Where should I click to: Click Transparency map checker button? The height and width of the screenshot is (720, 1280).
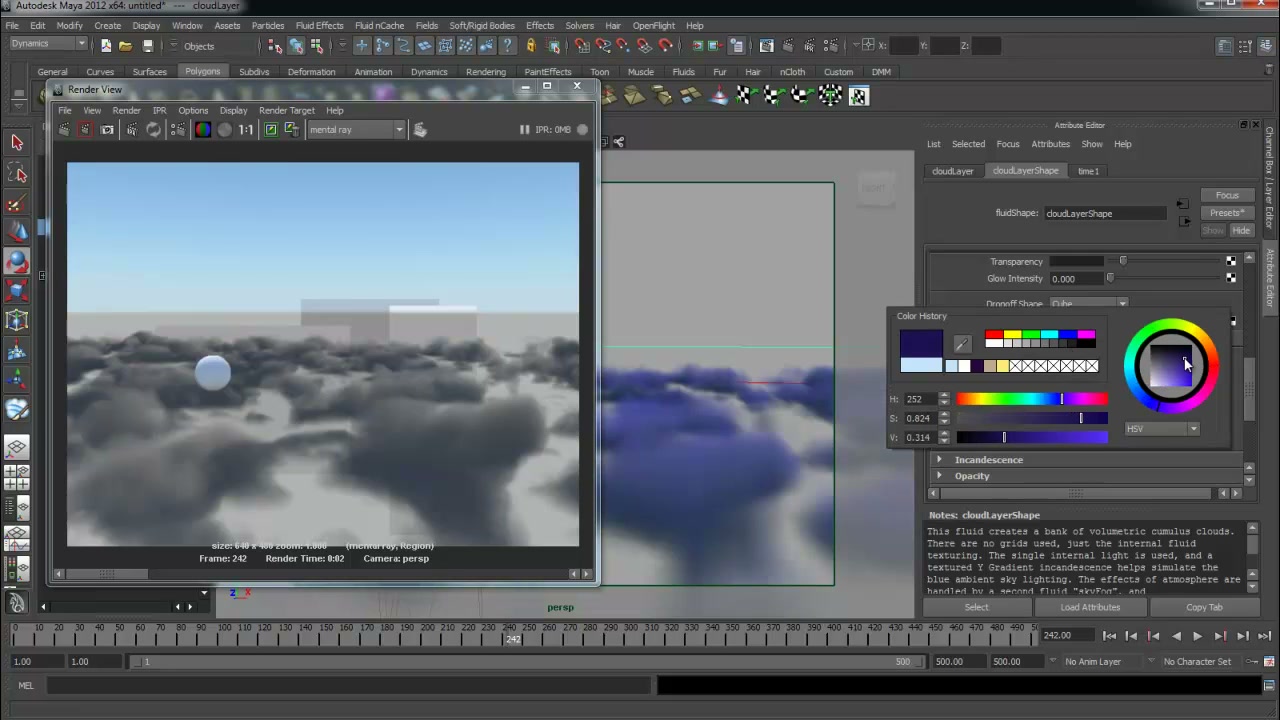[x=1231, y=262]
